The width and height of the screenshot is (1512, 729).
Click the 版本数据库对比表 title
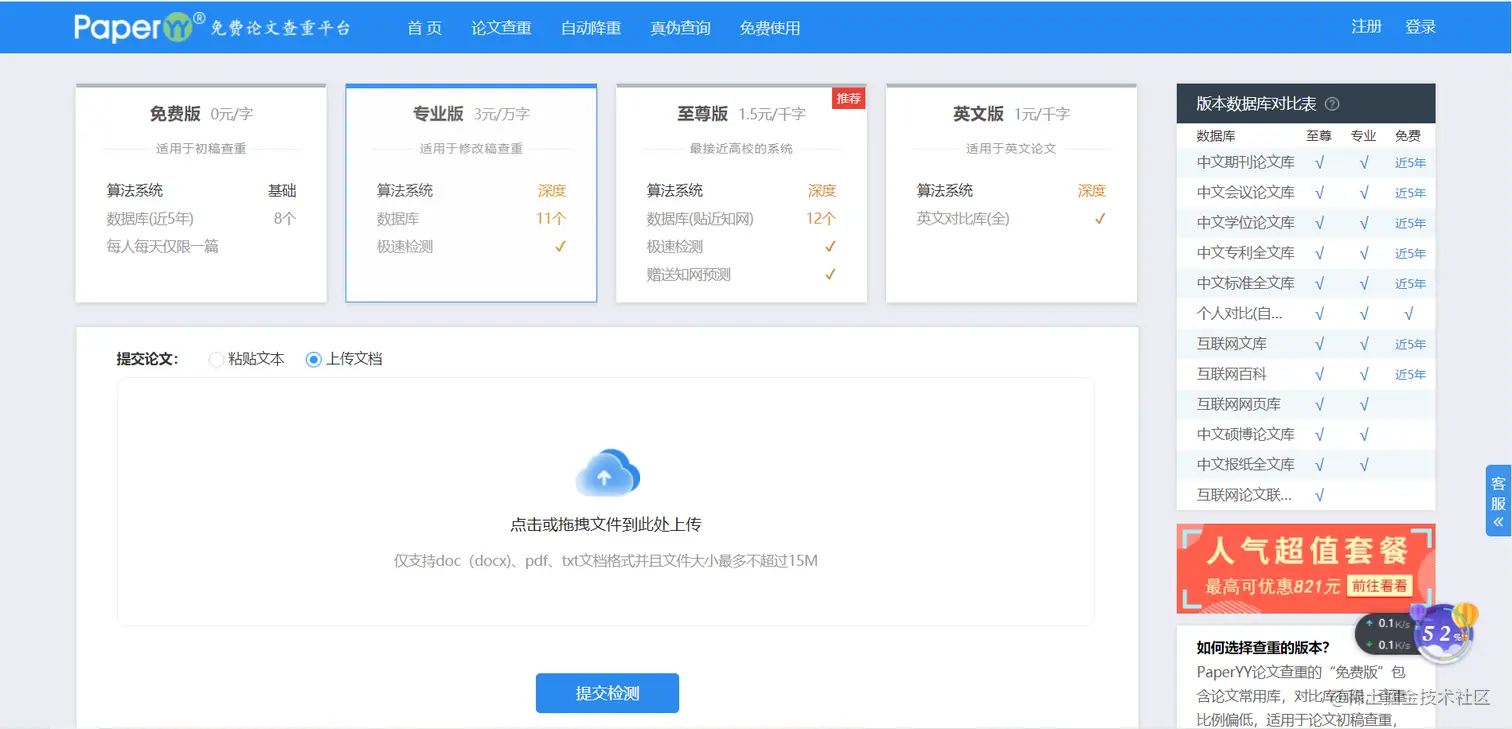tap(1256, 104)
